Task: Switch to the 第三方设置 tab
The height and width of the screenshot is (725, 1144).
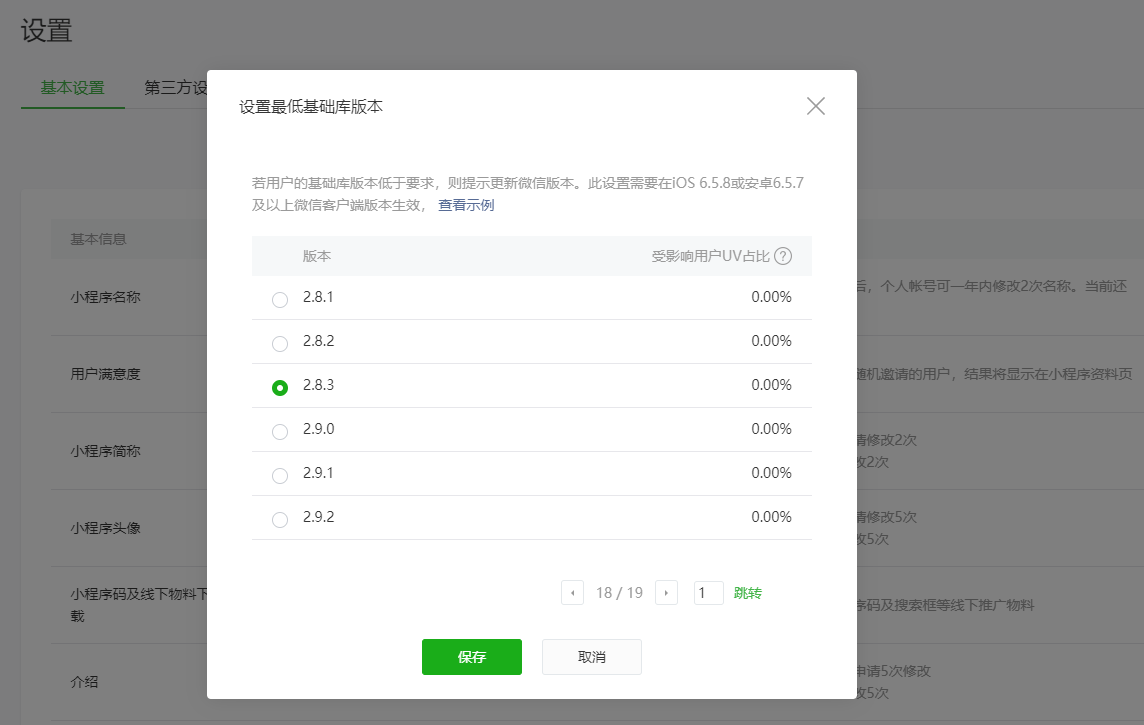Action: 176,88
